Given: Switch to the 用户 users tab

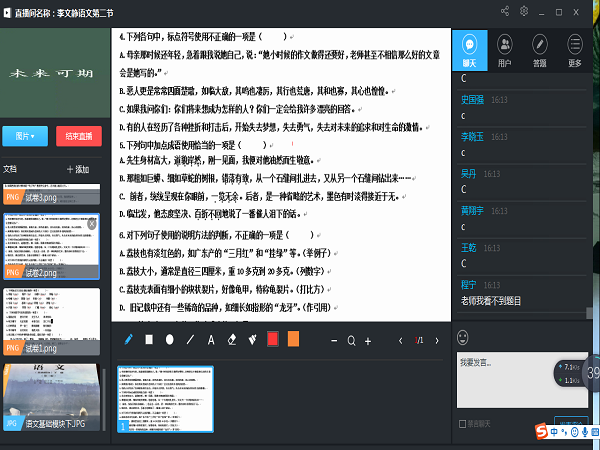Looking at the screenshot, I should point(504,49).
